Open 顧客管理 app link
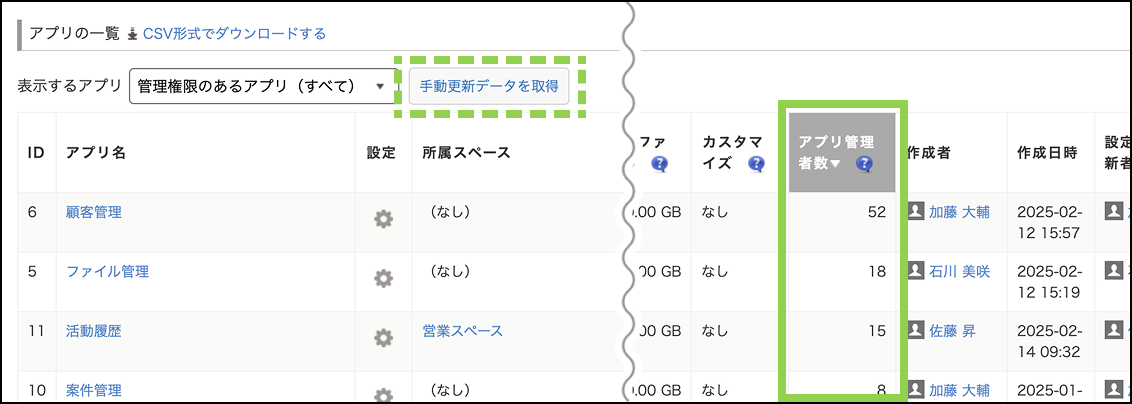Viewport: 1132px width, 404px height. tap(94, 212)
